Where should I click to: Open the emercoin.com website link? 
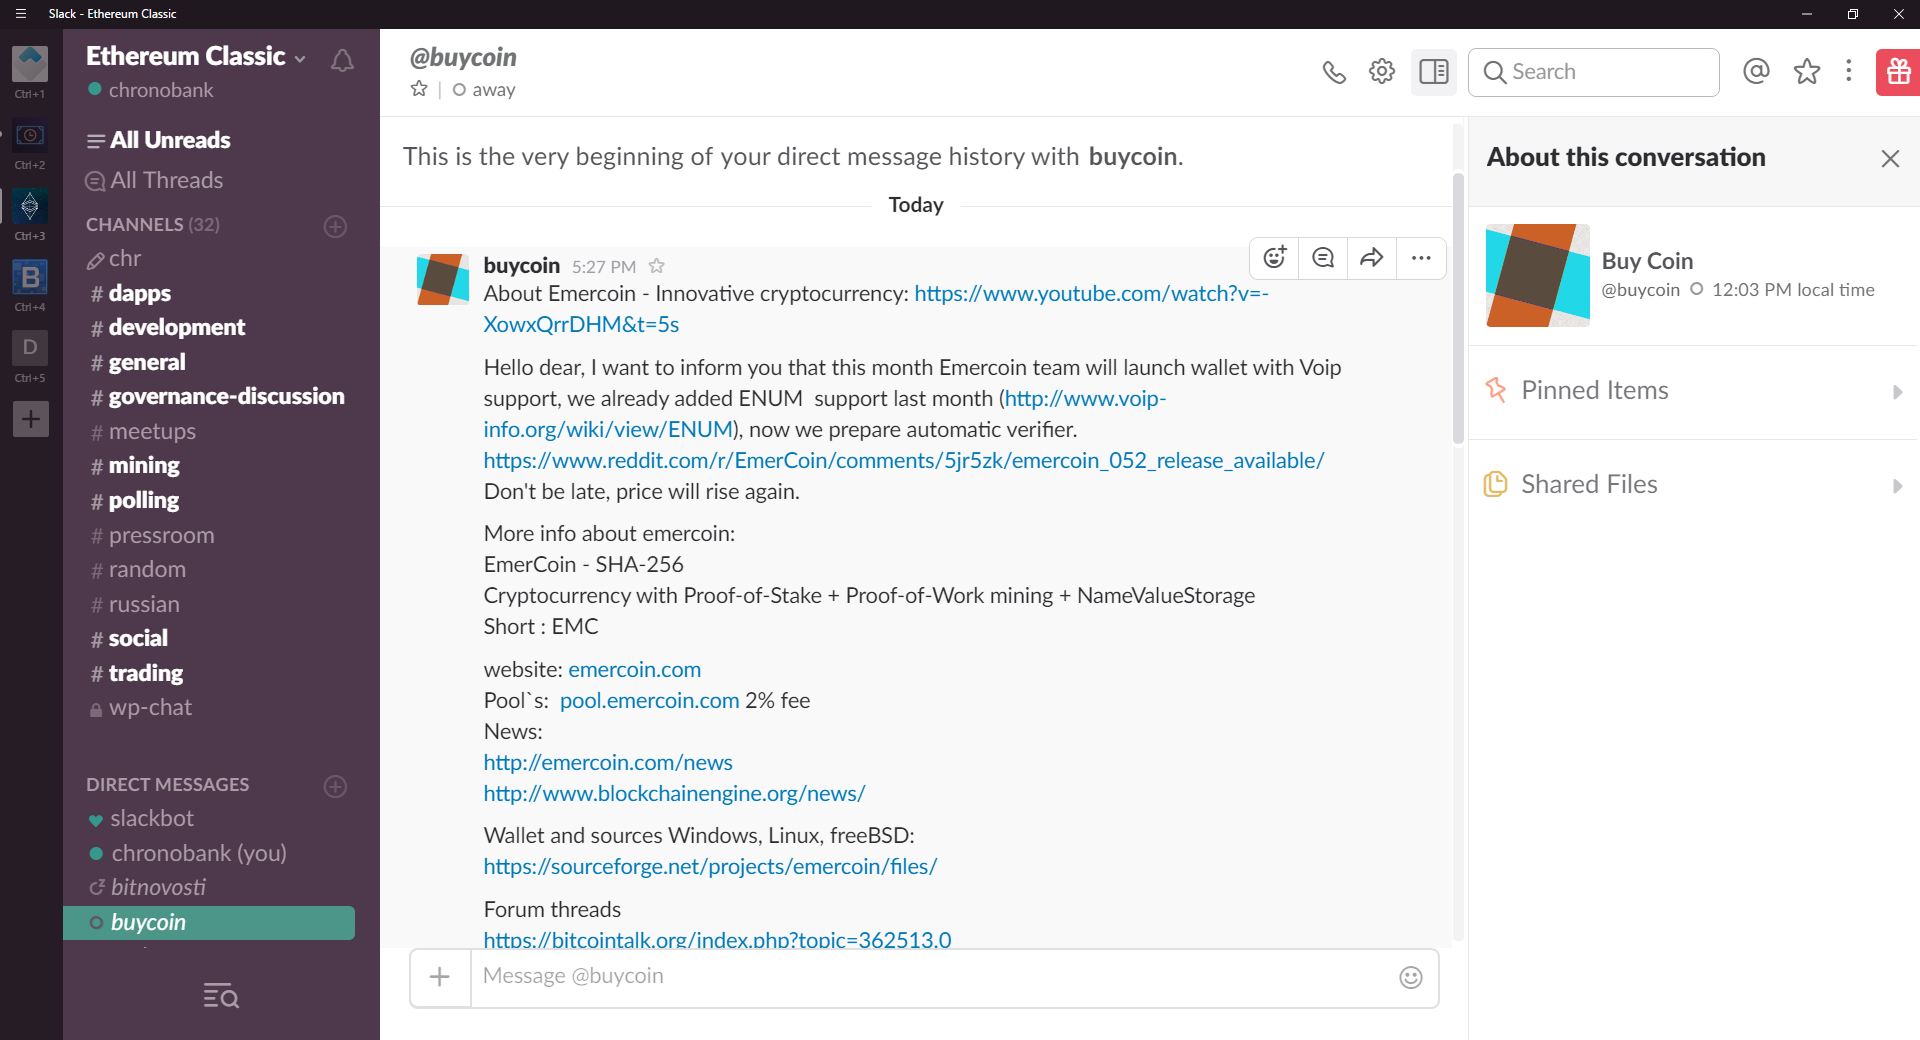[x=634, y=669]
